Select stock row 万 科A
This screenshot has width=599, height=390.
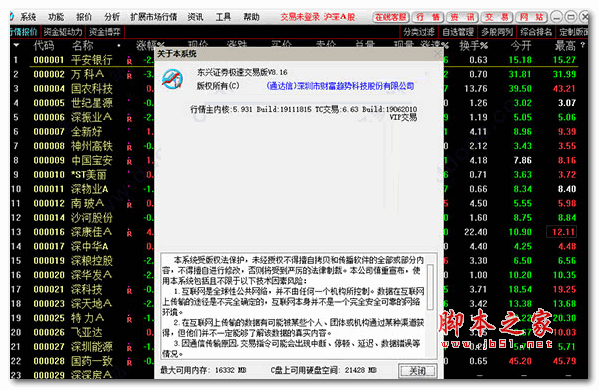[x=87, y=74]
